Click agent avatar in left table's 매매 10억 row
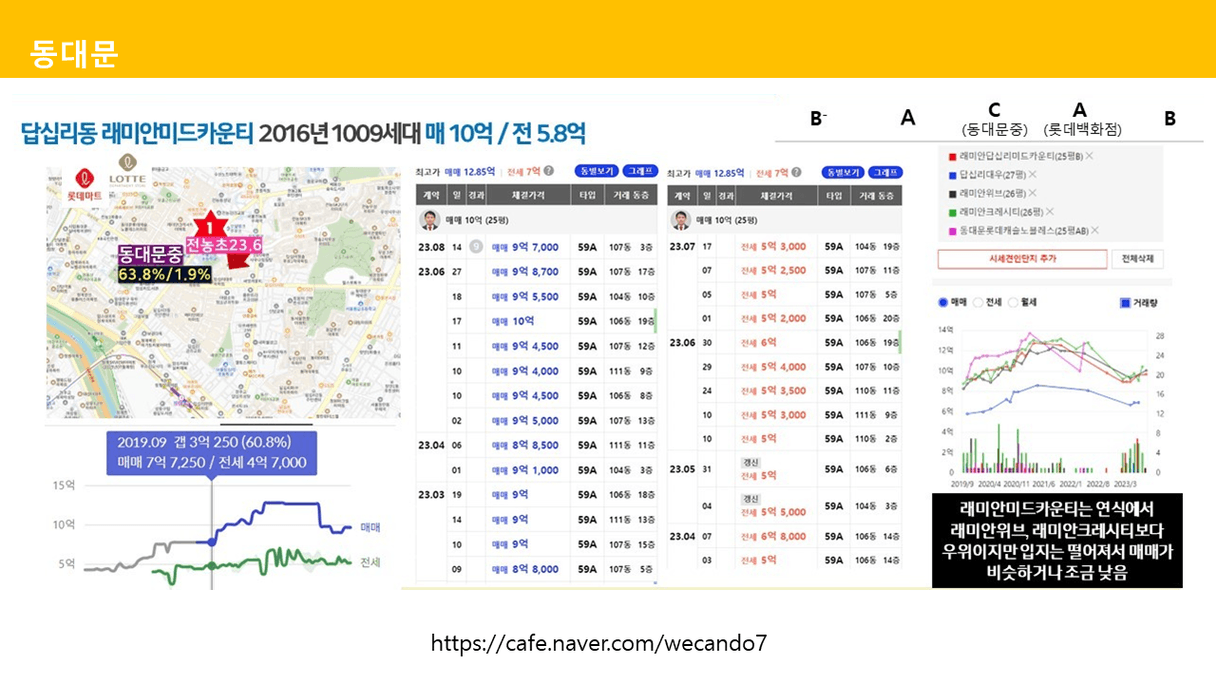This screenshot has height=684, width=1216. [430, 221]
